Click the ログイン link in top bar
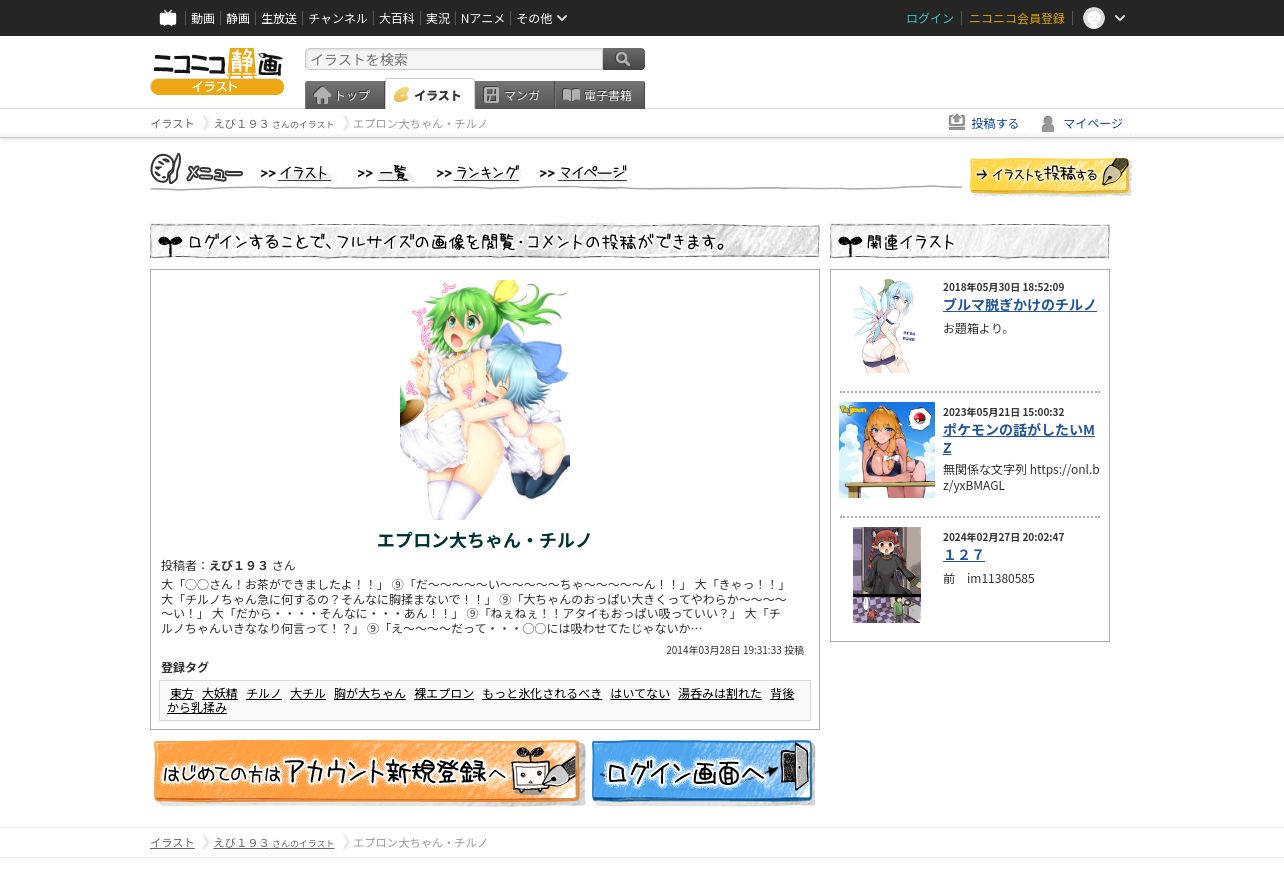Viewport: 1284px width, 869px height. coord(930,18)
